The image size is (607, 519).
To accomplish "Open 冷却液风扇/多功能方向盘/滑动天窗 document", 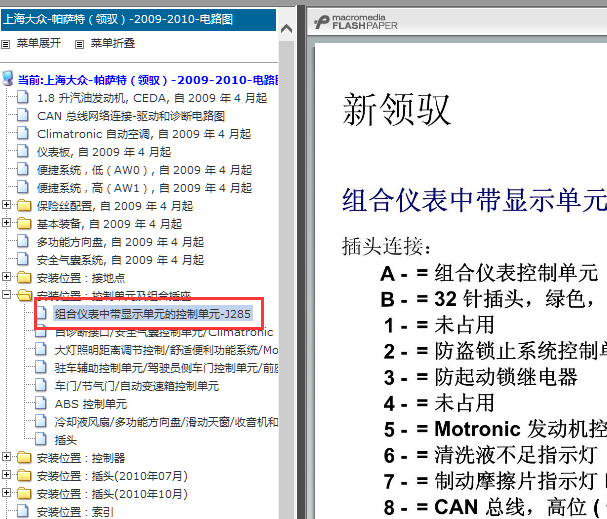I will pos(166,422).
